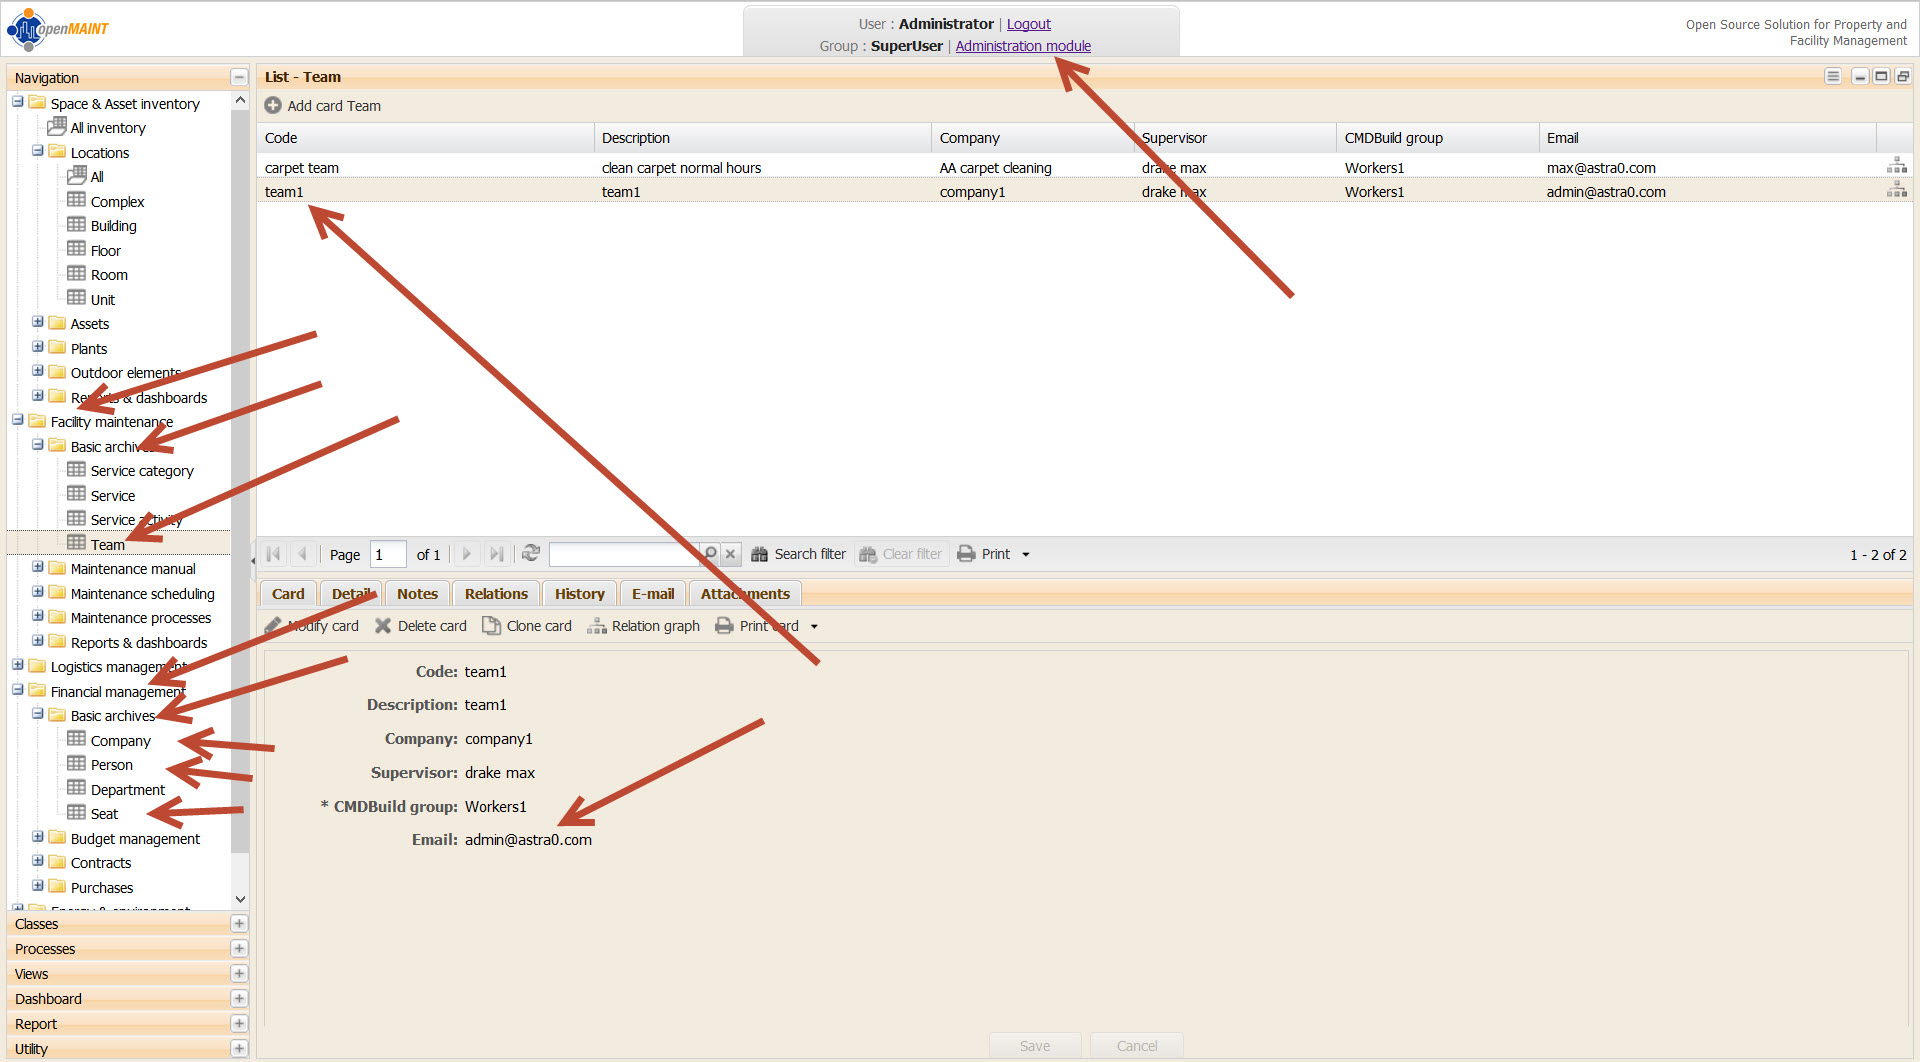Open the Relation graph toolbar button

(644, 626)
